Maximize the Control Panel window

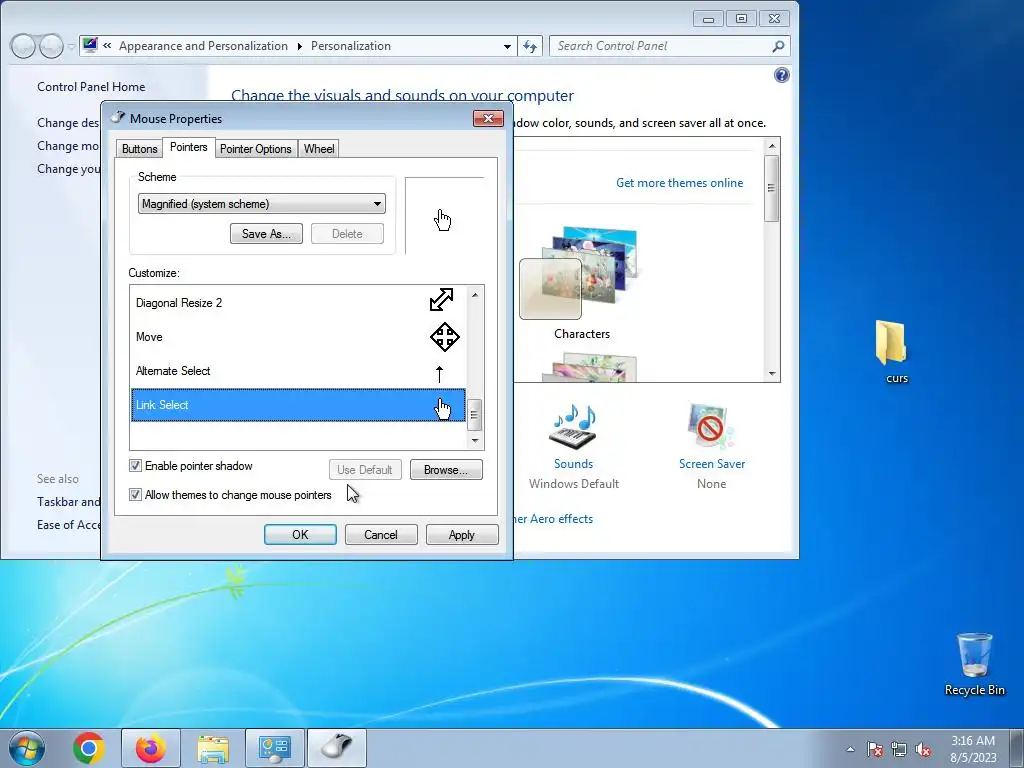(741, 18)
